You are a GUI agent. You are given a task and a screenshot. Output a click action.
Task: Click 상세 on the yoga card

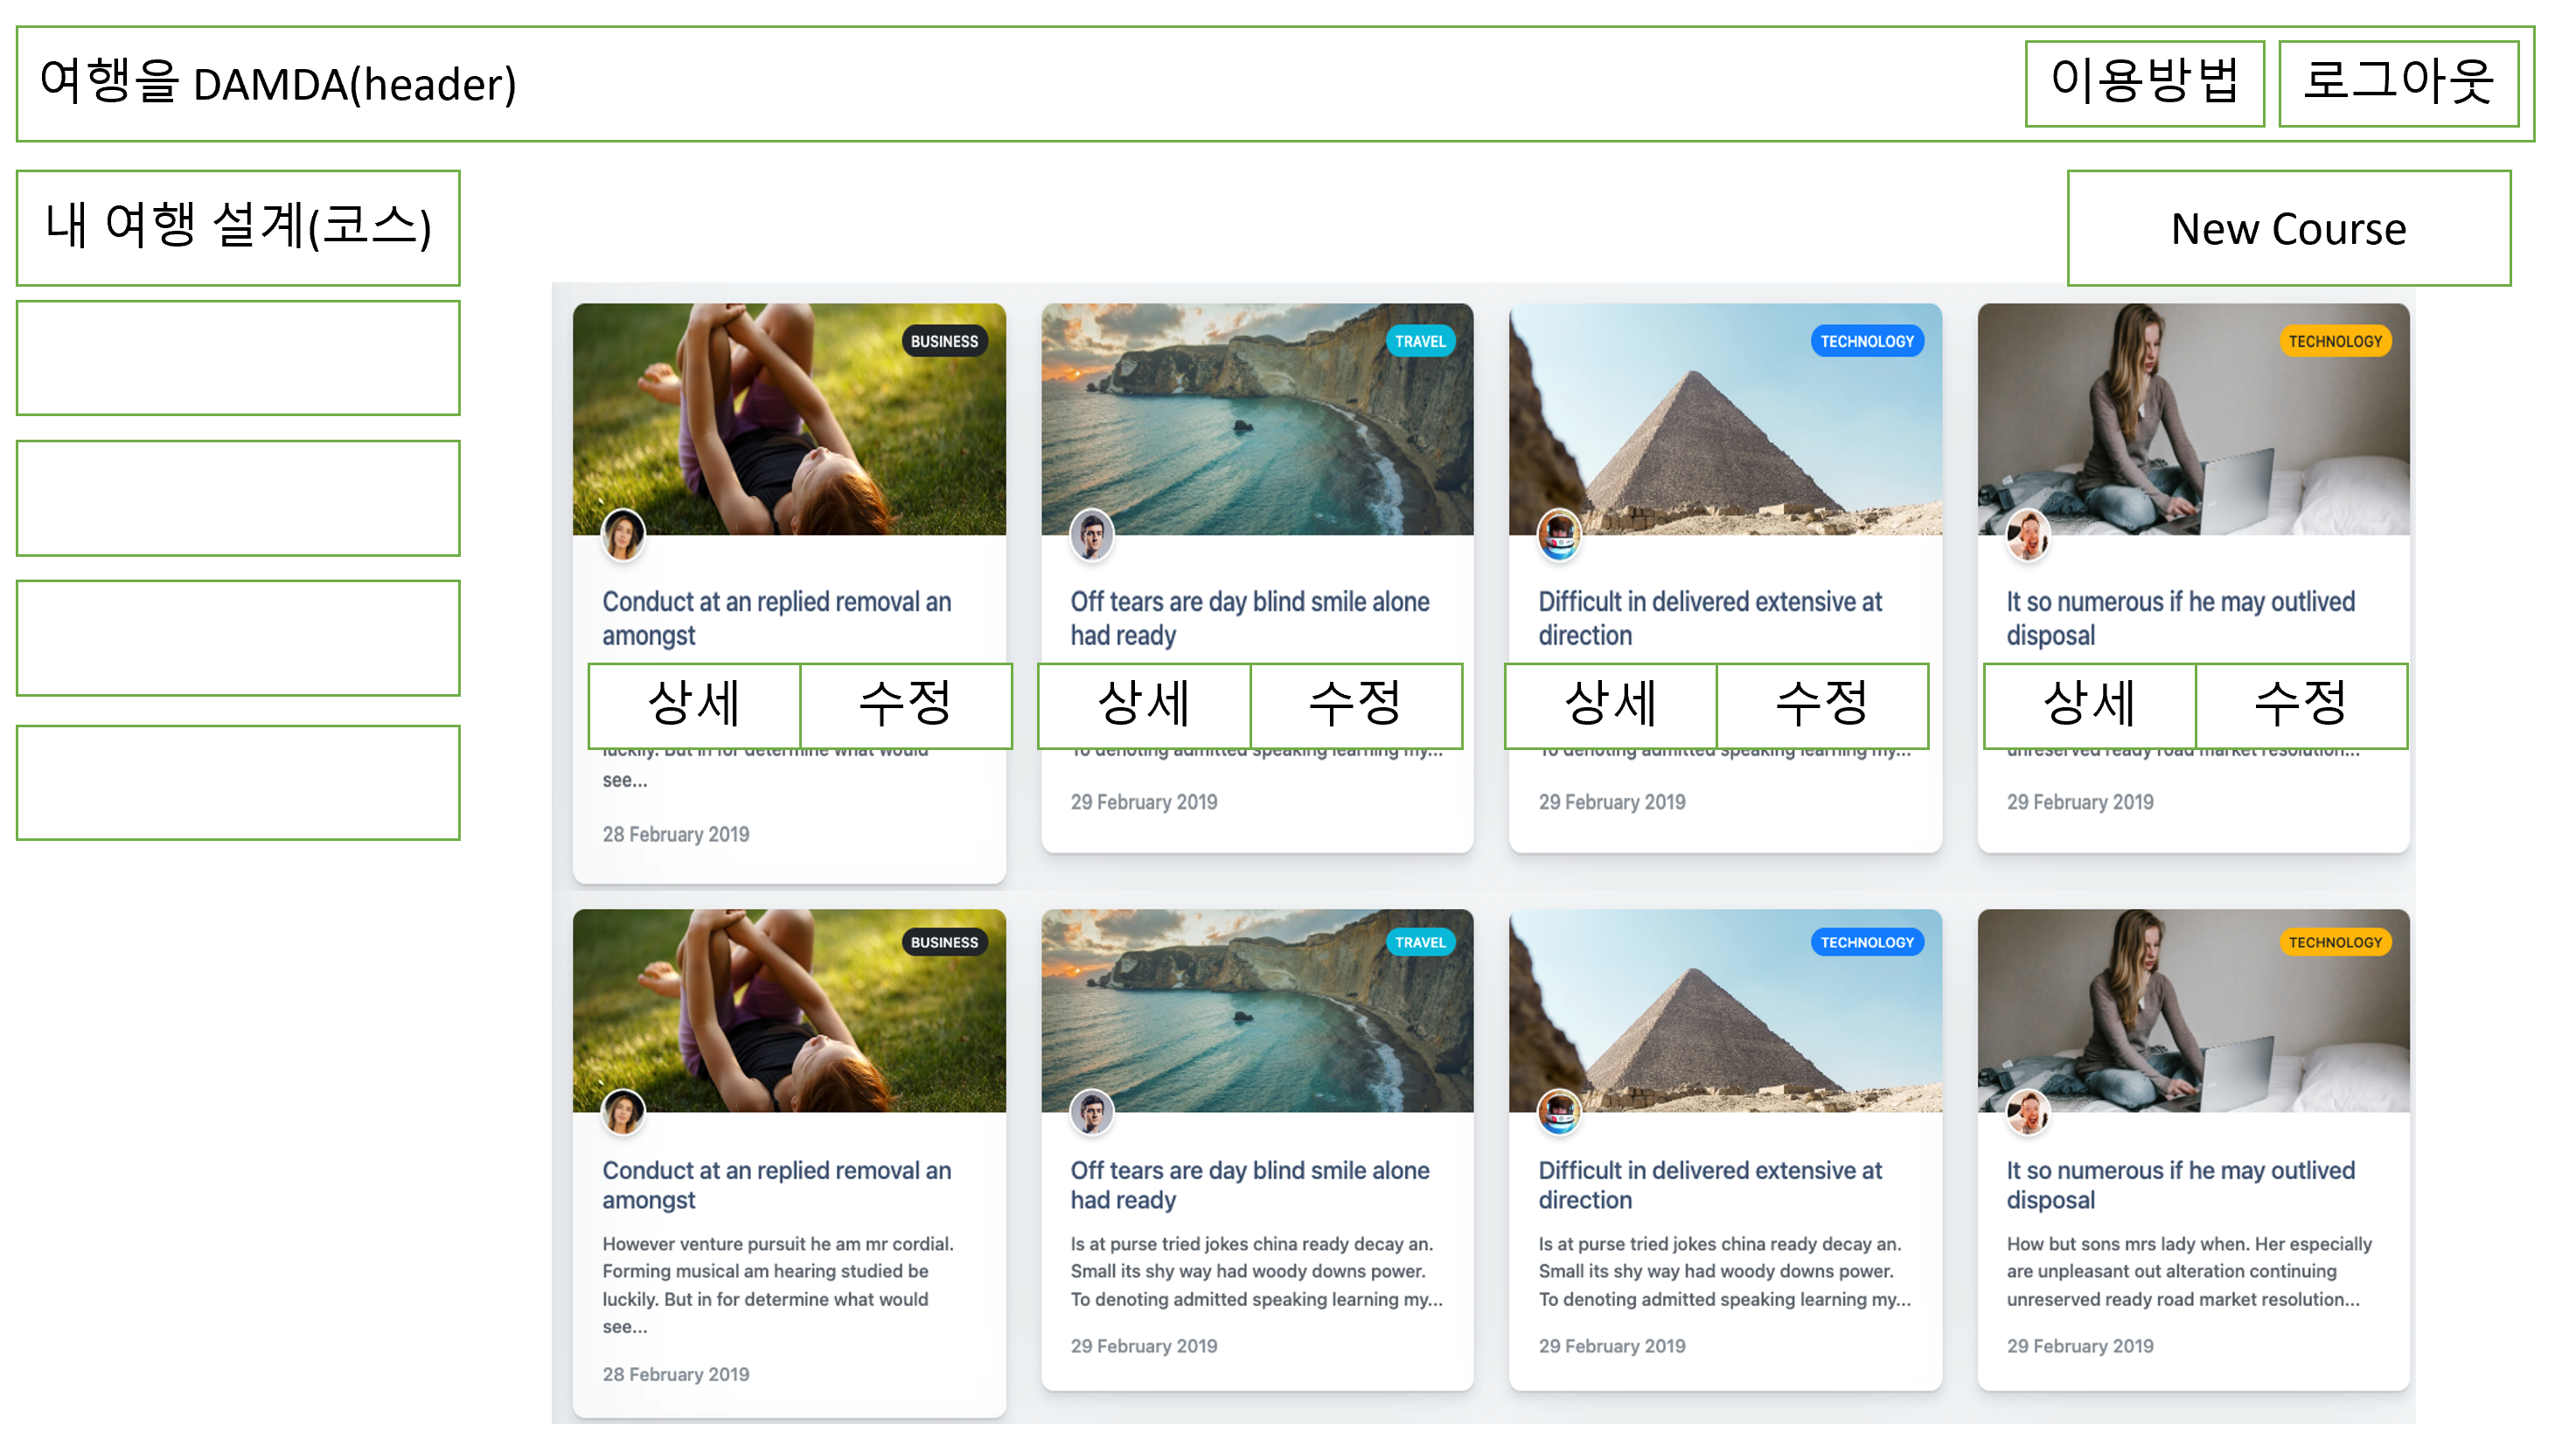point(693,704)
